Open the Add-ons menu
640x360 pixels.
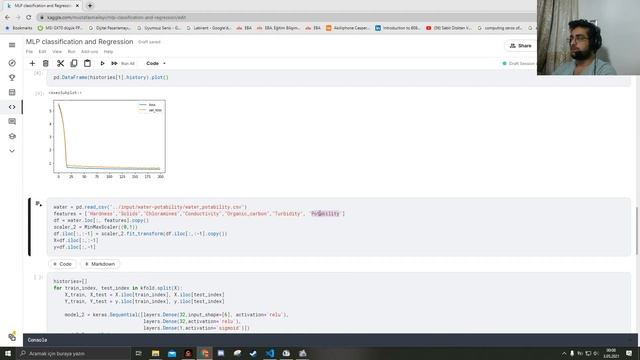(x=89, y=52)
